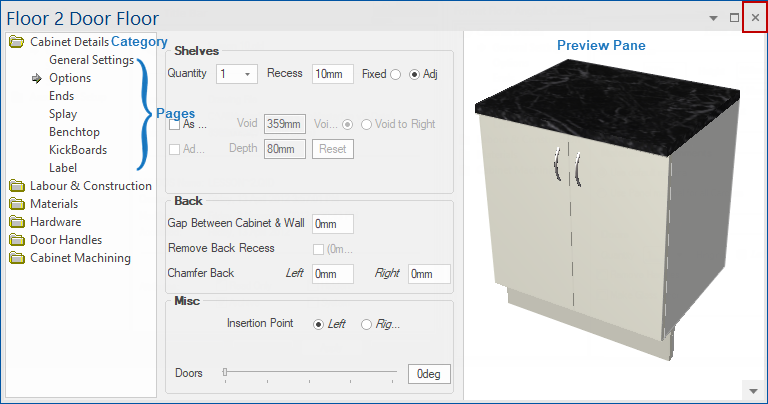This screenshot has height=404, width=768.
Task: Go to the KickBoards page
Action: (x=77, y=150)
